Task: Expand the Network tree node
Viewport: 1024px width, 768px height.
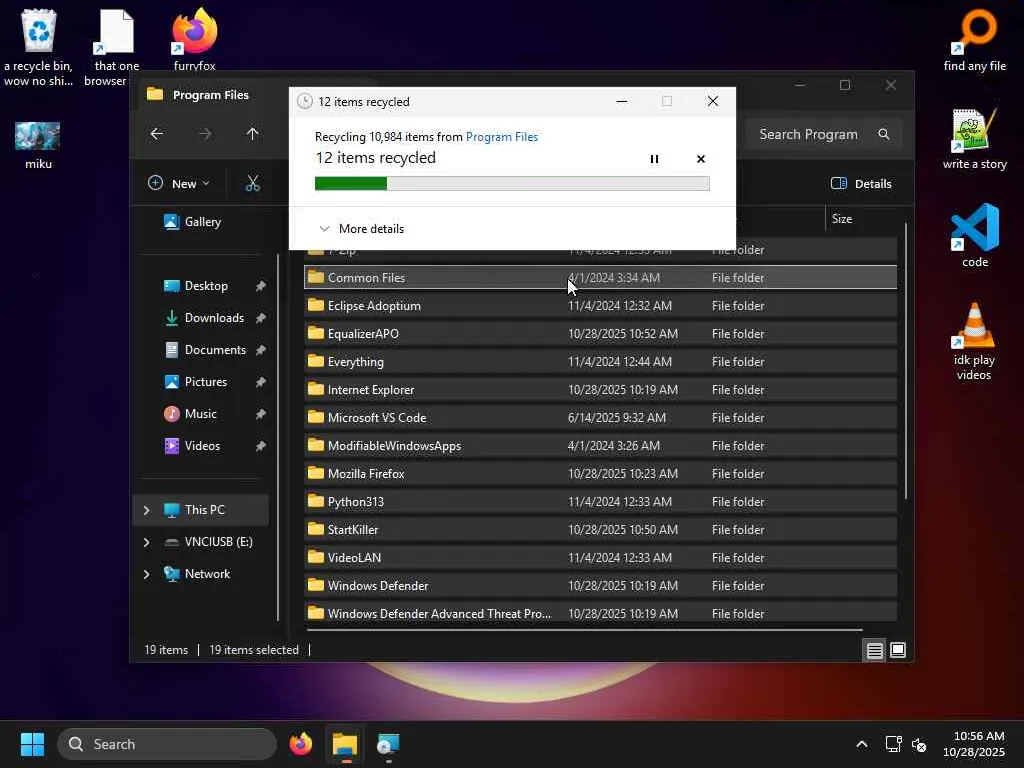Action: click(146, 574)
